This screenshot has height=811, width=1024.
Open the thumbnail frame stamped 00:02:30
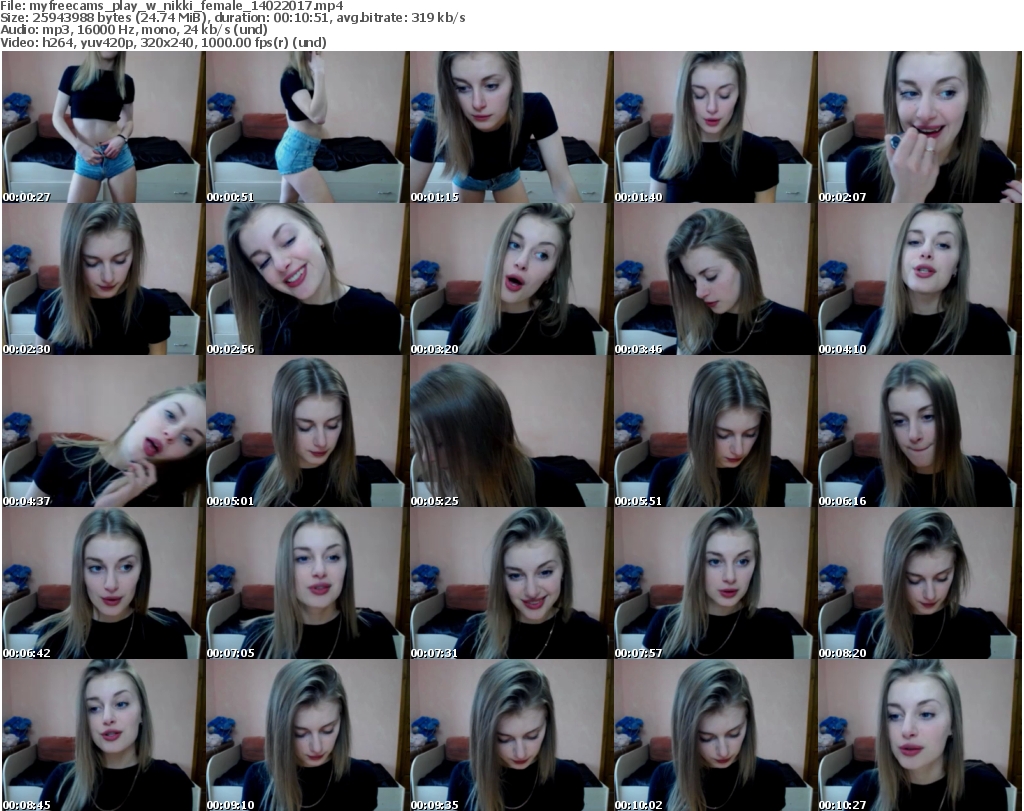pyautogui.click(x=103, y=279)
